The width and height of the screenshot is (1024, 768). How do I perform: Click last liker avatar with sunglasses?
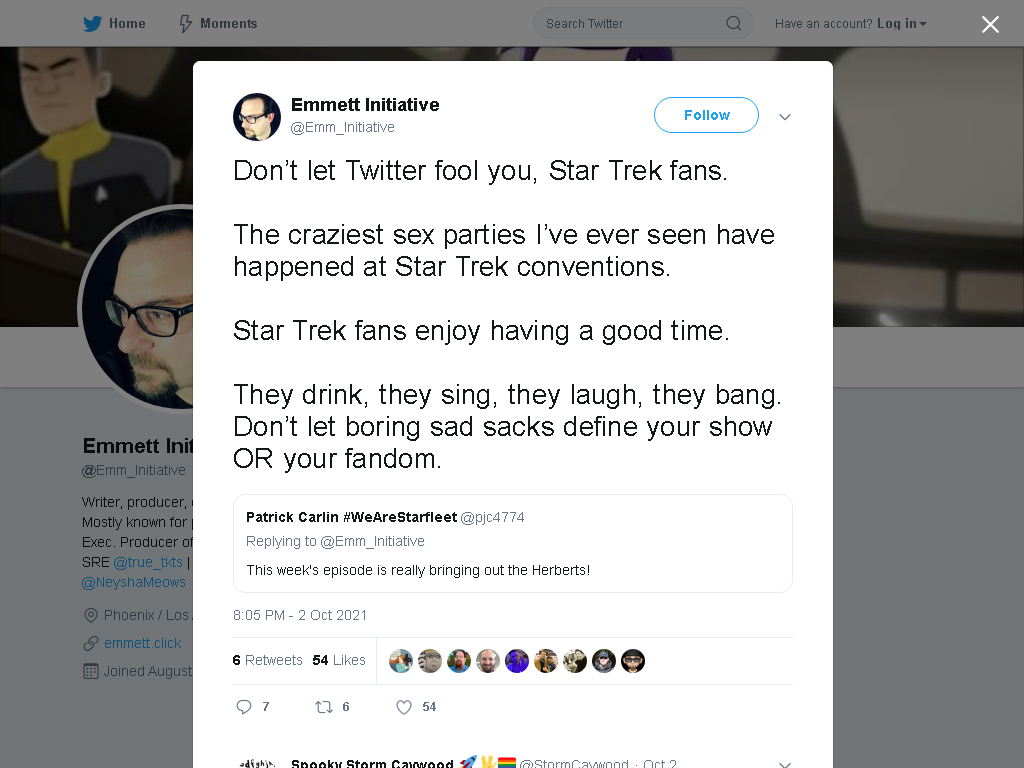click(633, 661)
